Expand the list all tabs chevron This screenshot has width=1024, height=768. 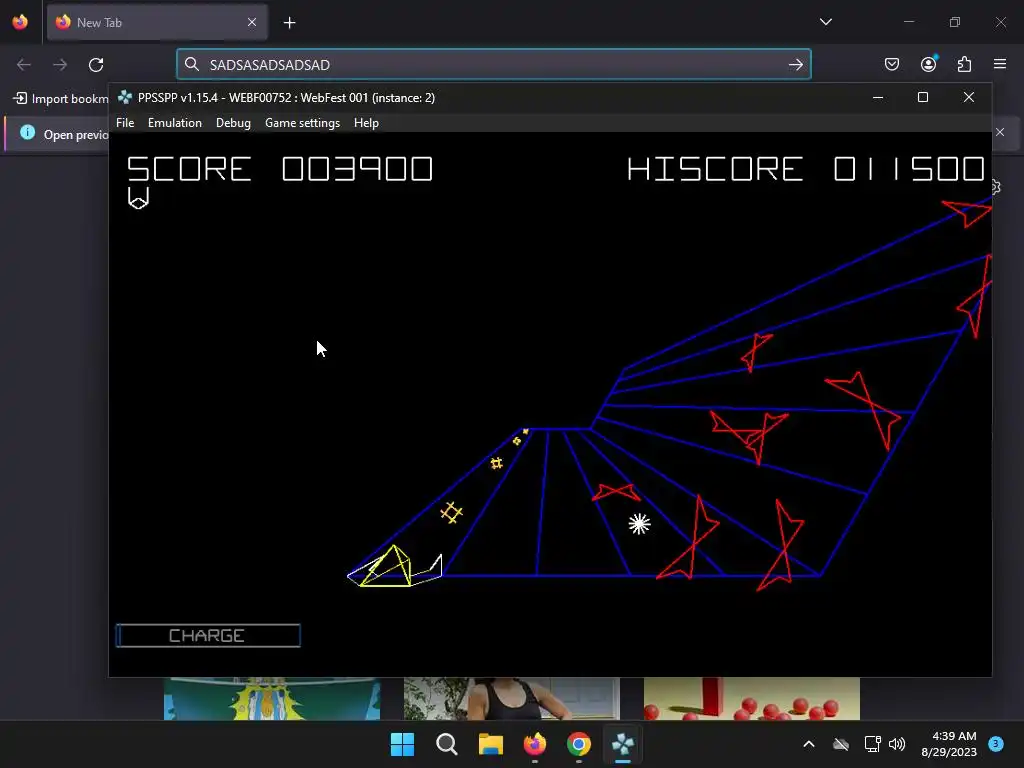coord(825,22)
